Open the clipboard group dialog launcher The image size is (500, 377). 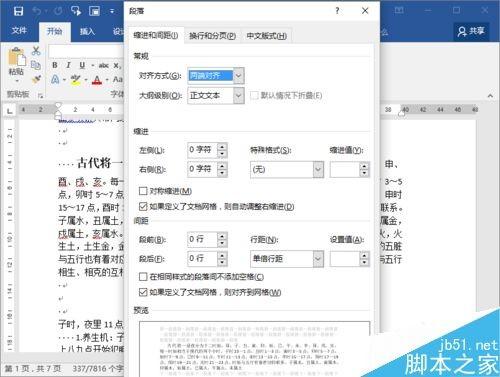pos(41,96)
